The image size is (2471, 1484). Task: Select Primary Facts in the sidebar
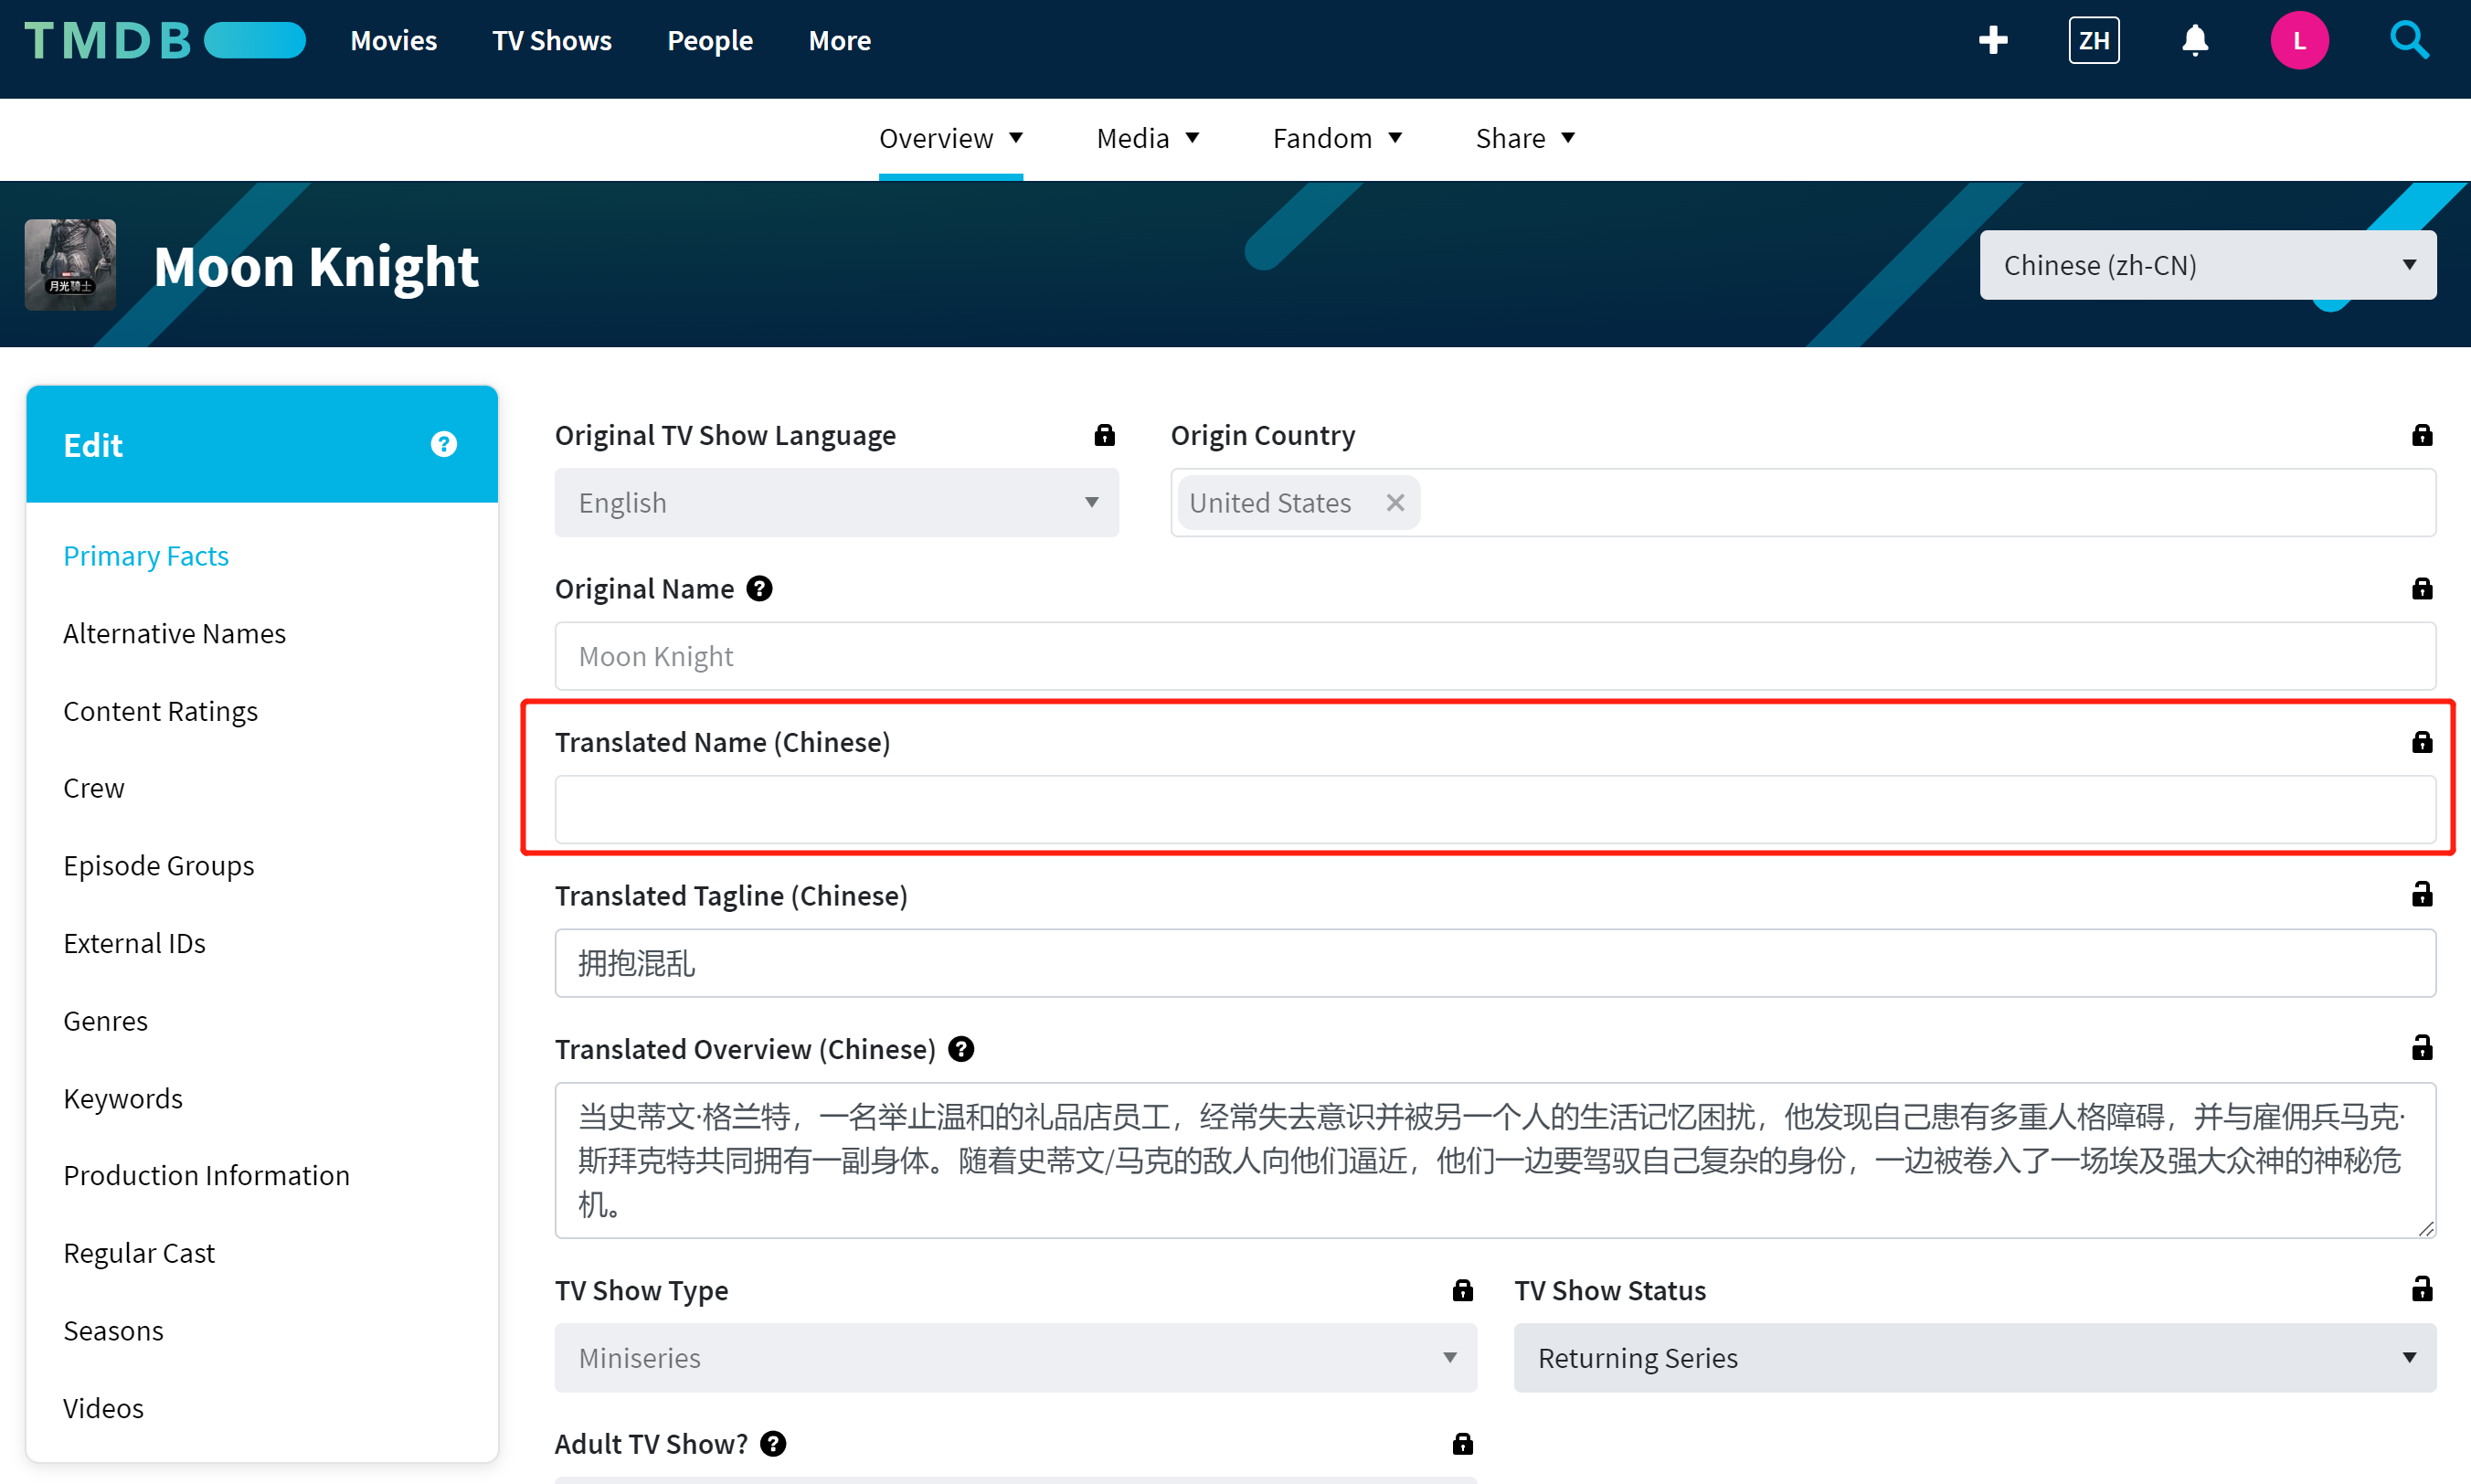tap(146, 556)
